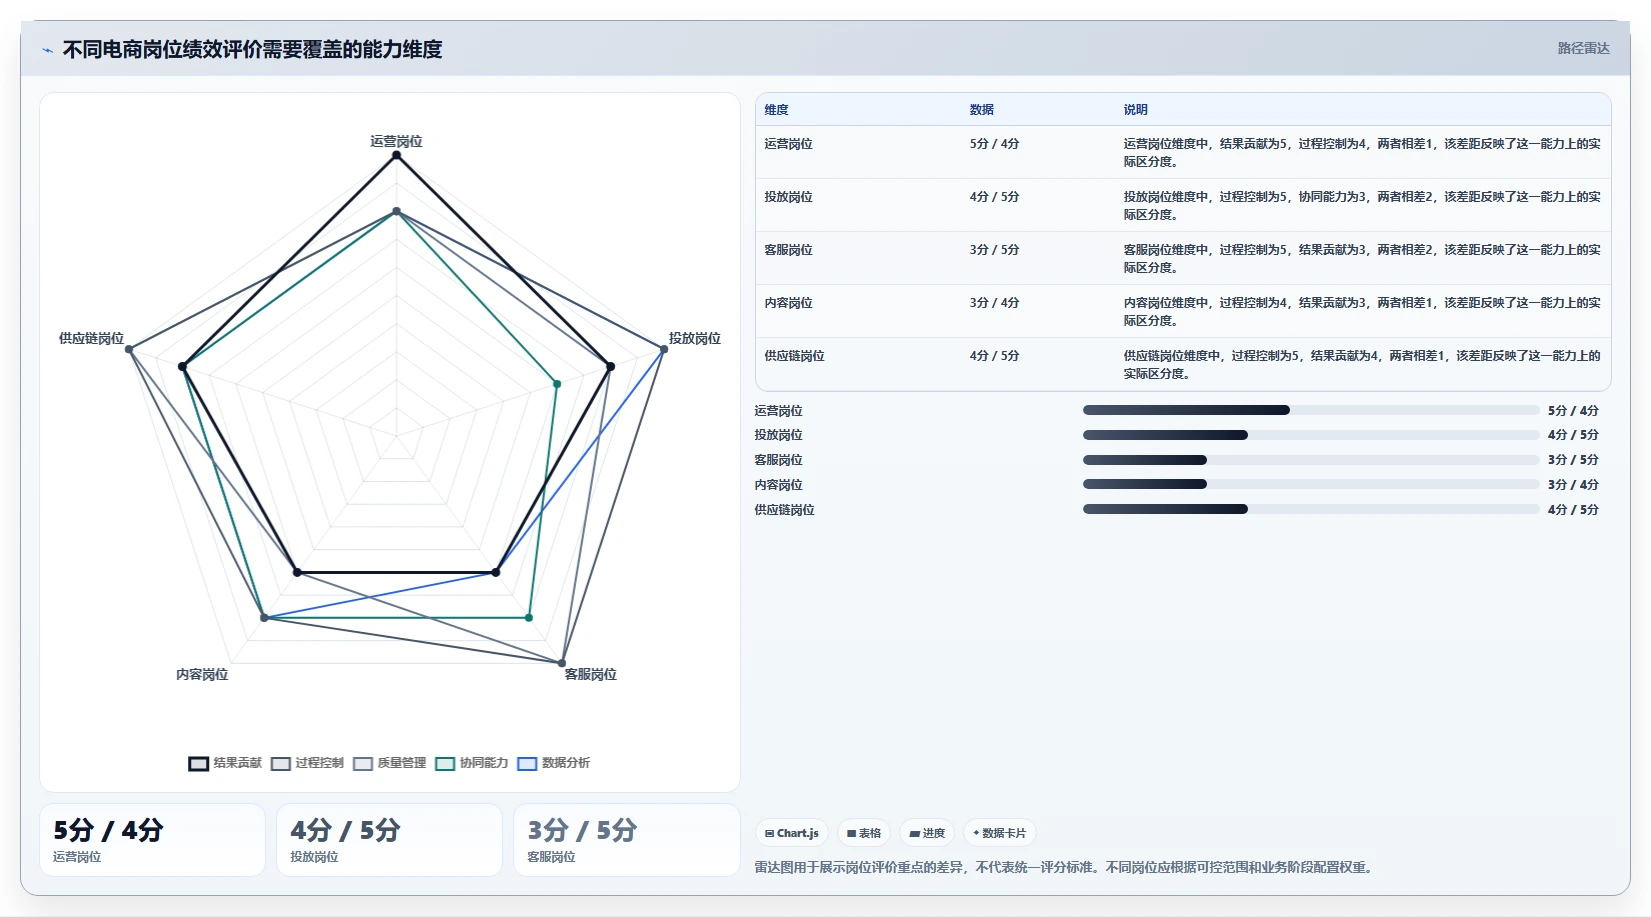Click the 3分 / 5分 value in the 客服岗位 table row
This screenshot has height=917, width=1651.
pyautogui.click(x=994, y=250)
